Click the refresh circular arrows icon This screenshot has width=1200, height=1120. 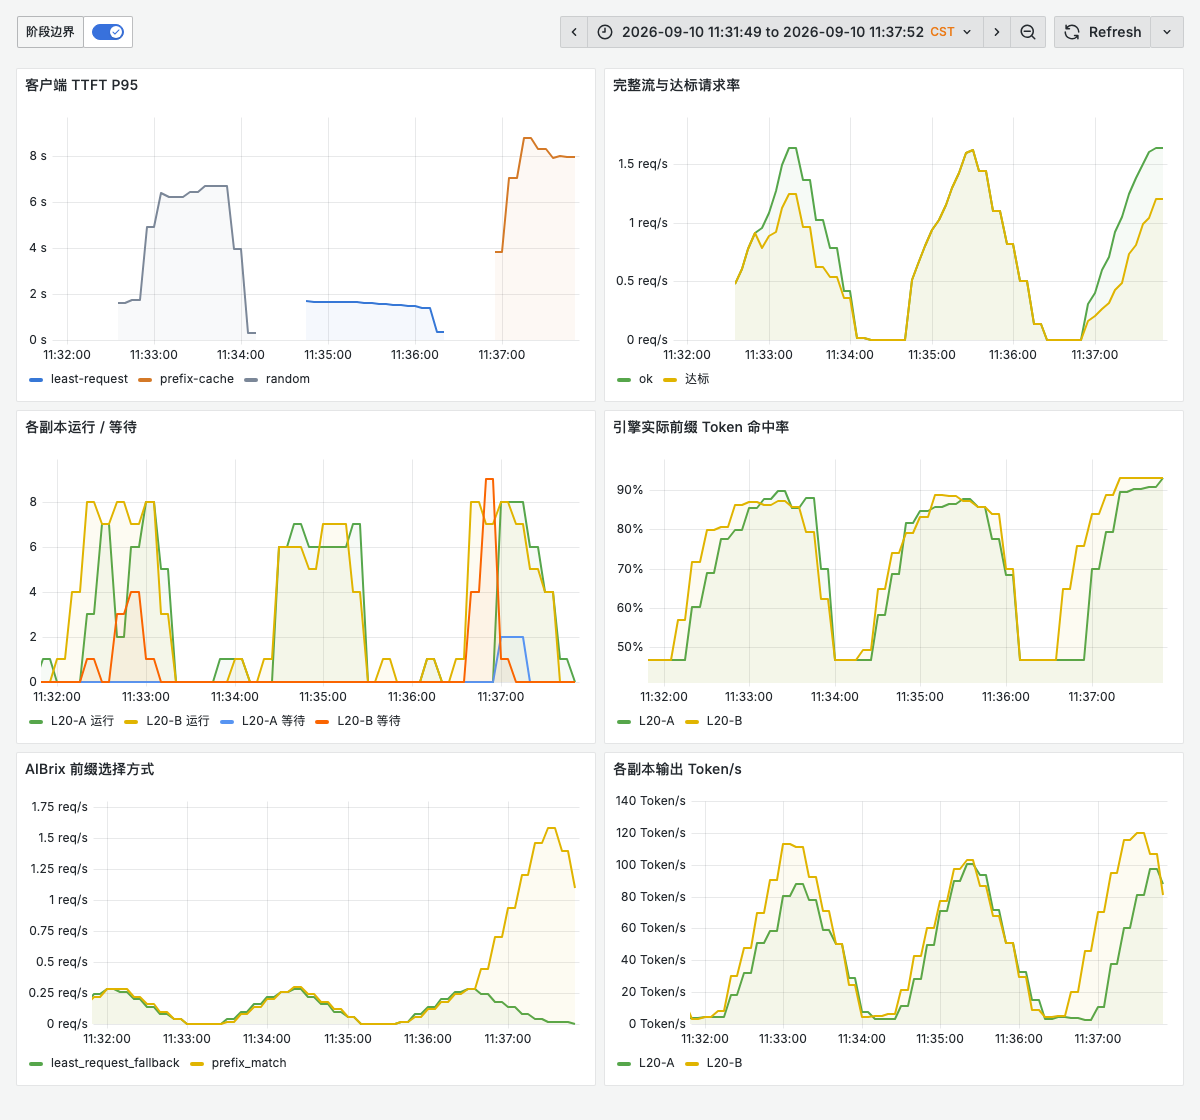point(1071,32)
